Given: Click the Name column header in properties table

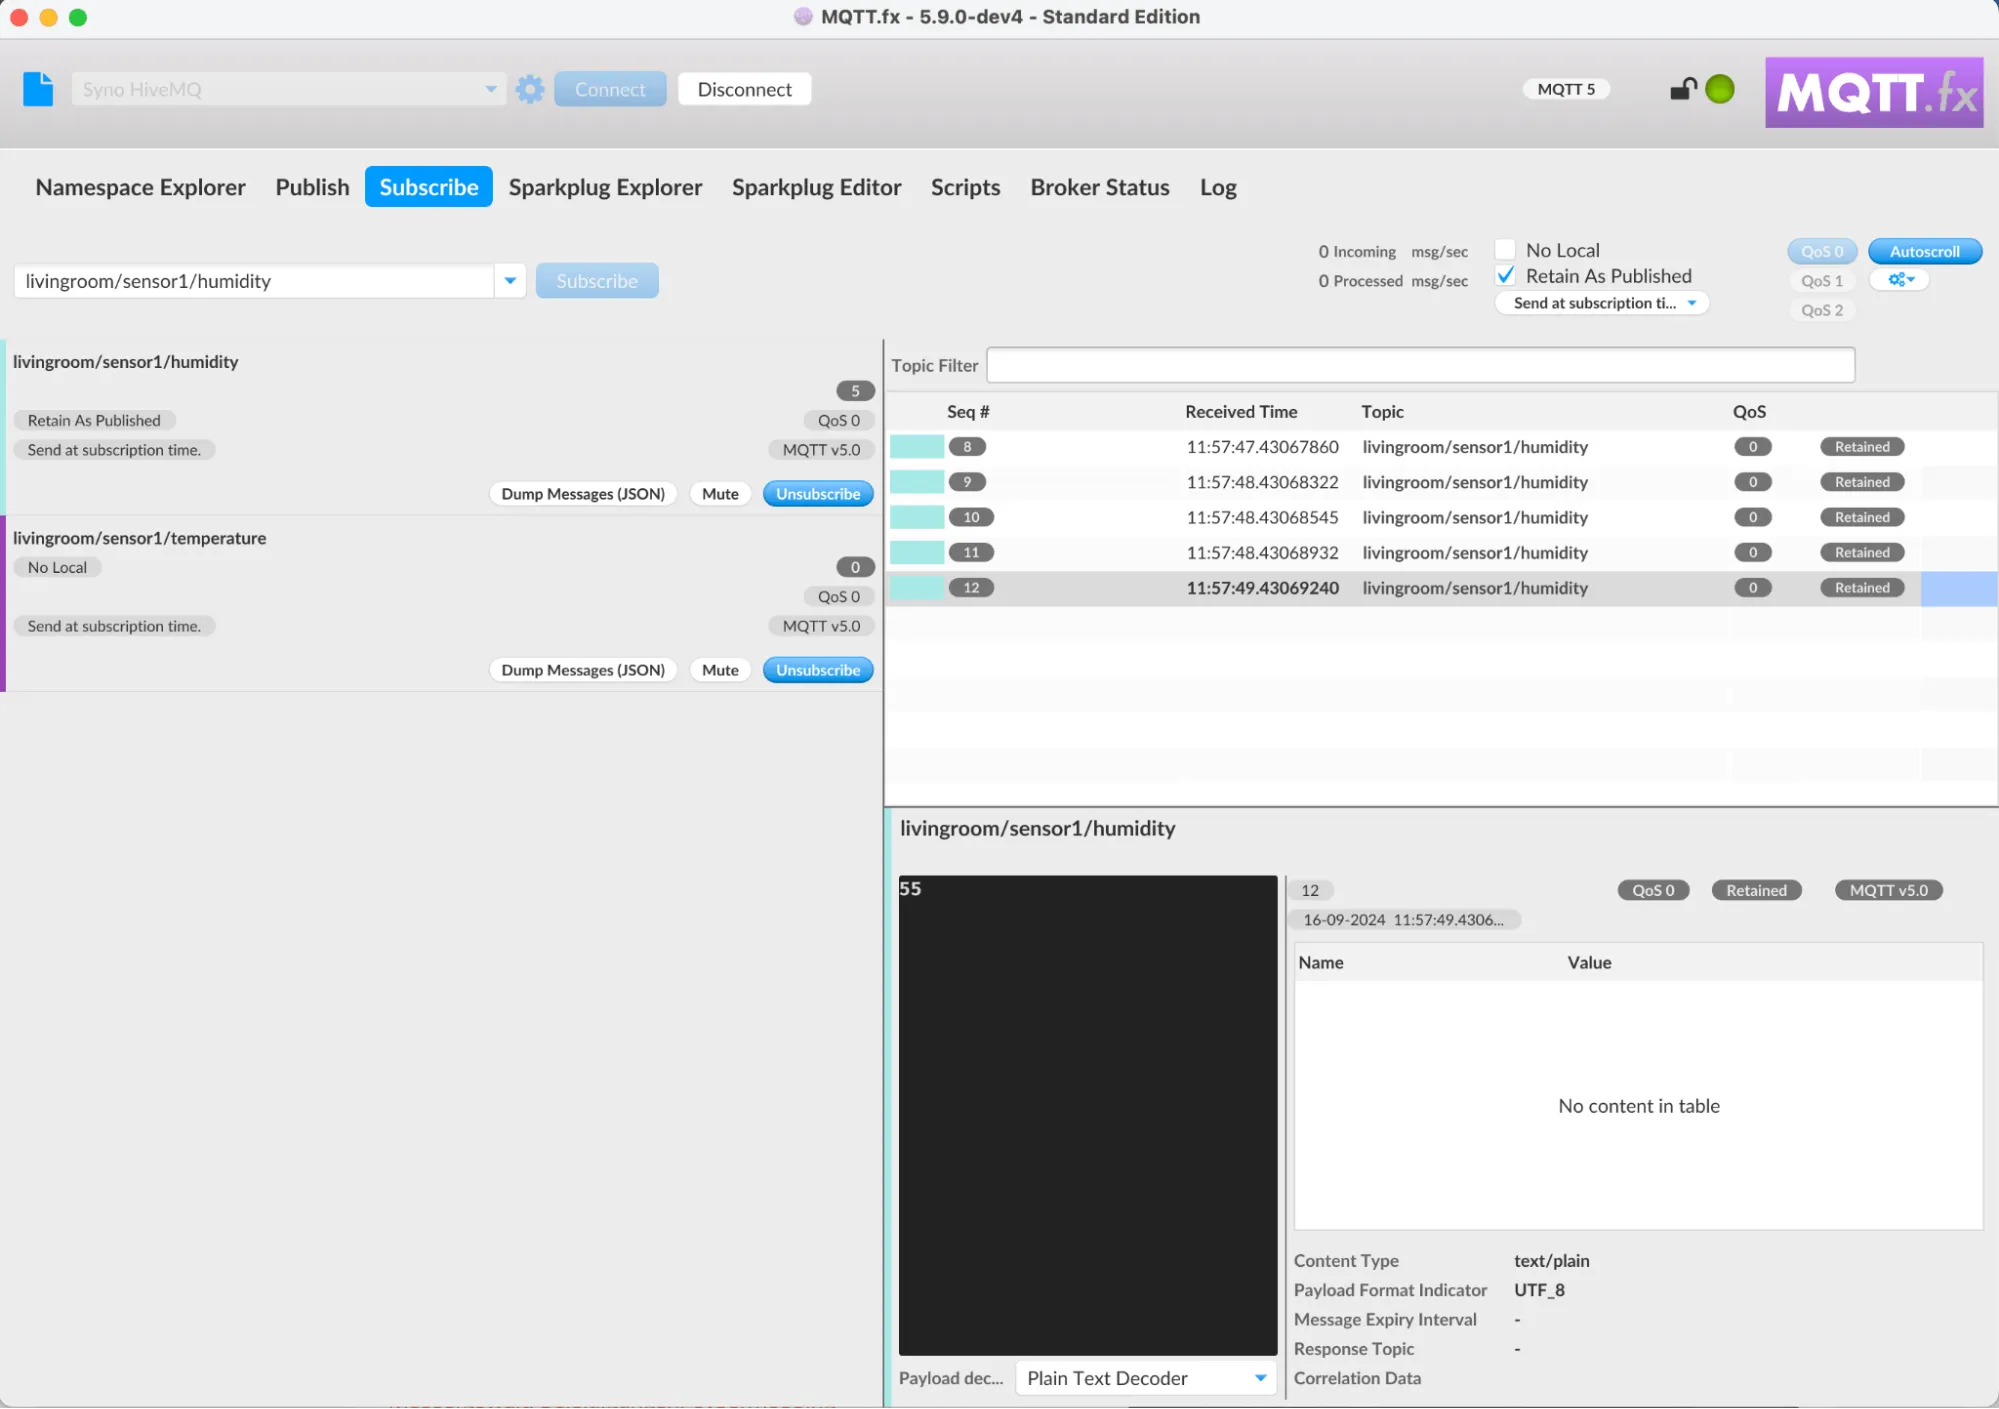Looking at the screenshot, I should click(x=1320, y=963).
